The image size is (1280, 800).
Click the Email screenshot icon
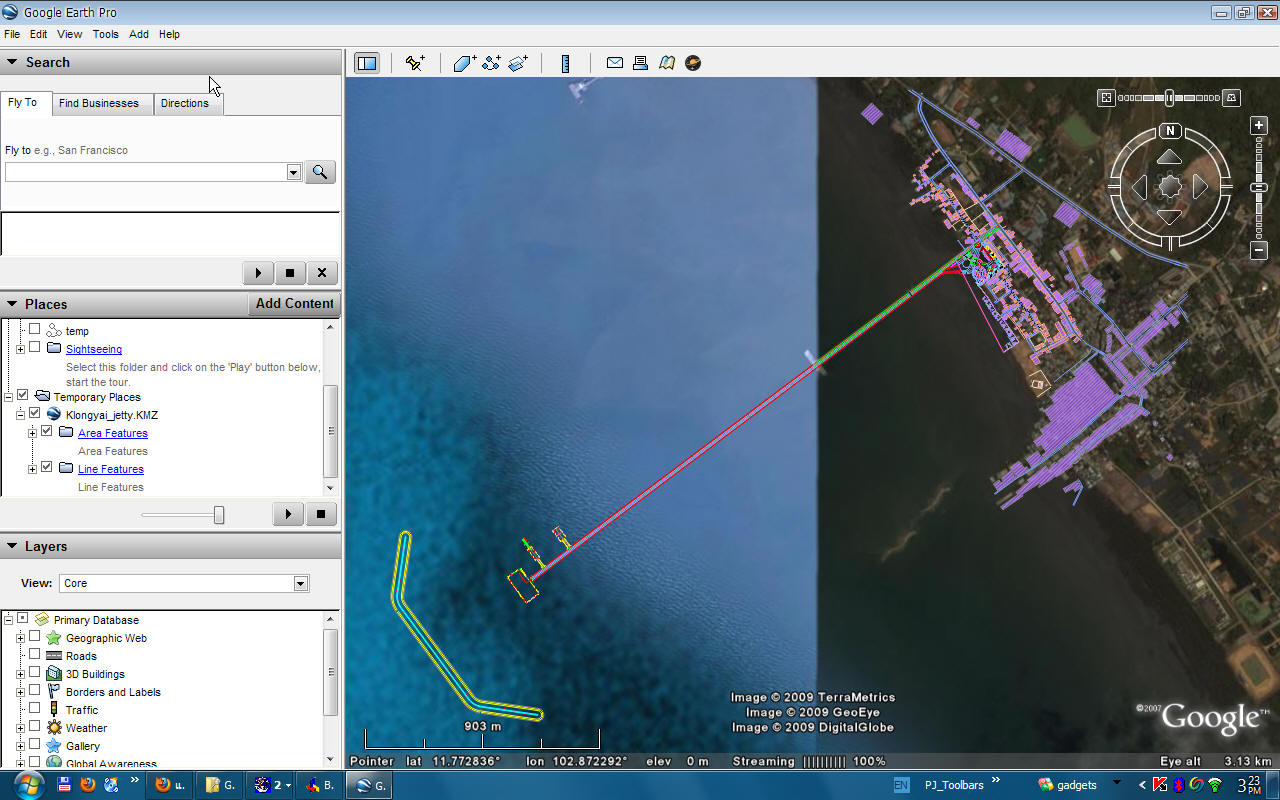[x=614, y=63]
